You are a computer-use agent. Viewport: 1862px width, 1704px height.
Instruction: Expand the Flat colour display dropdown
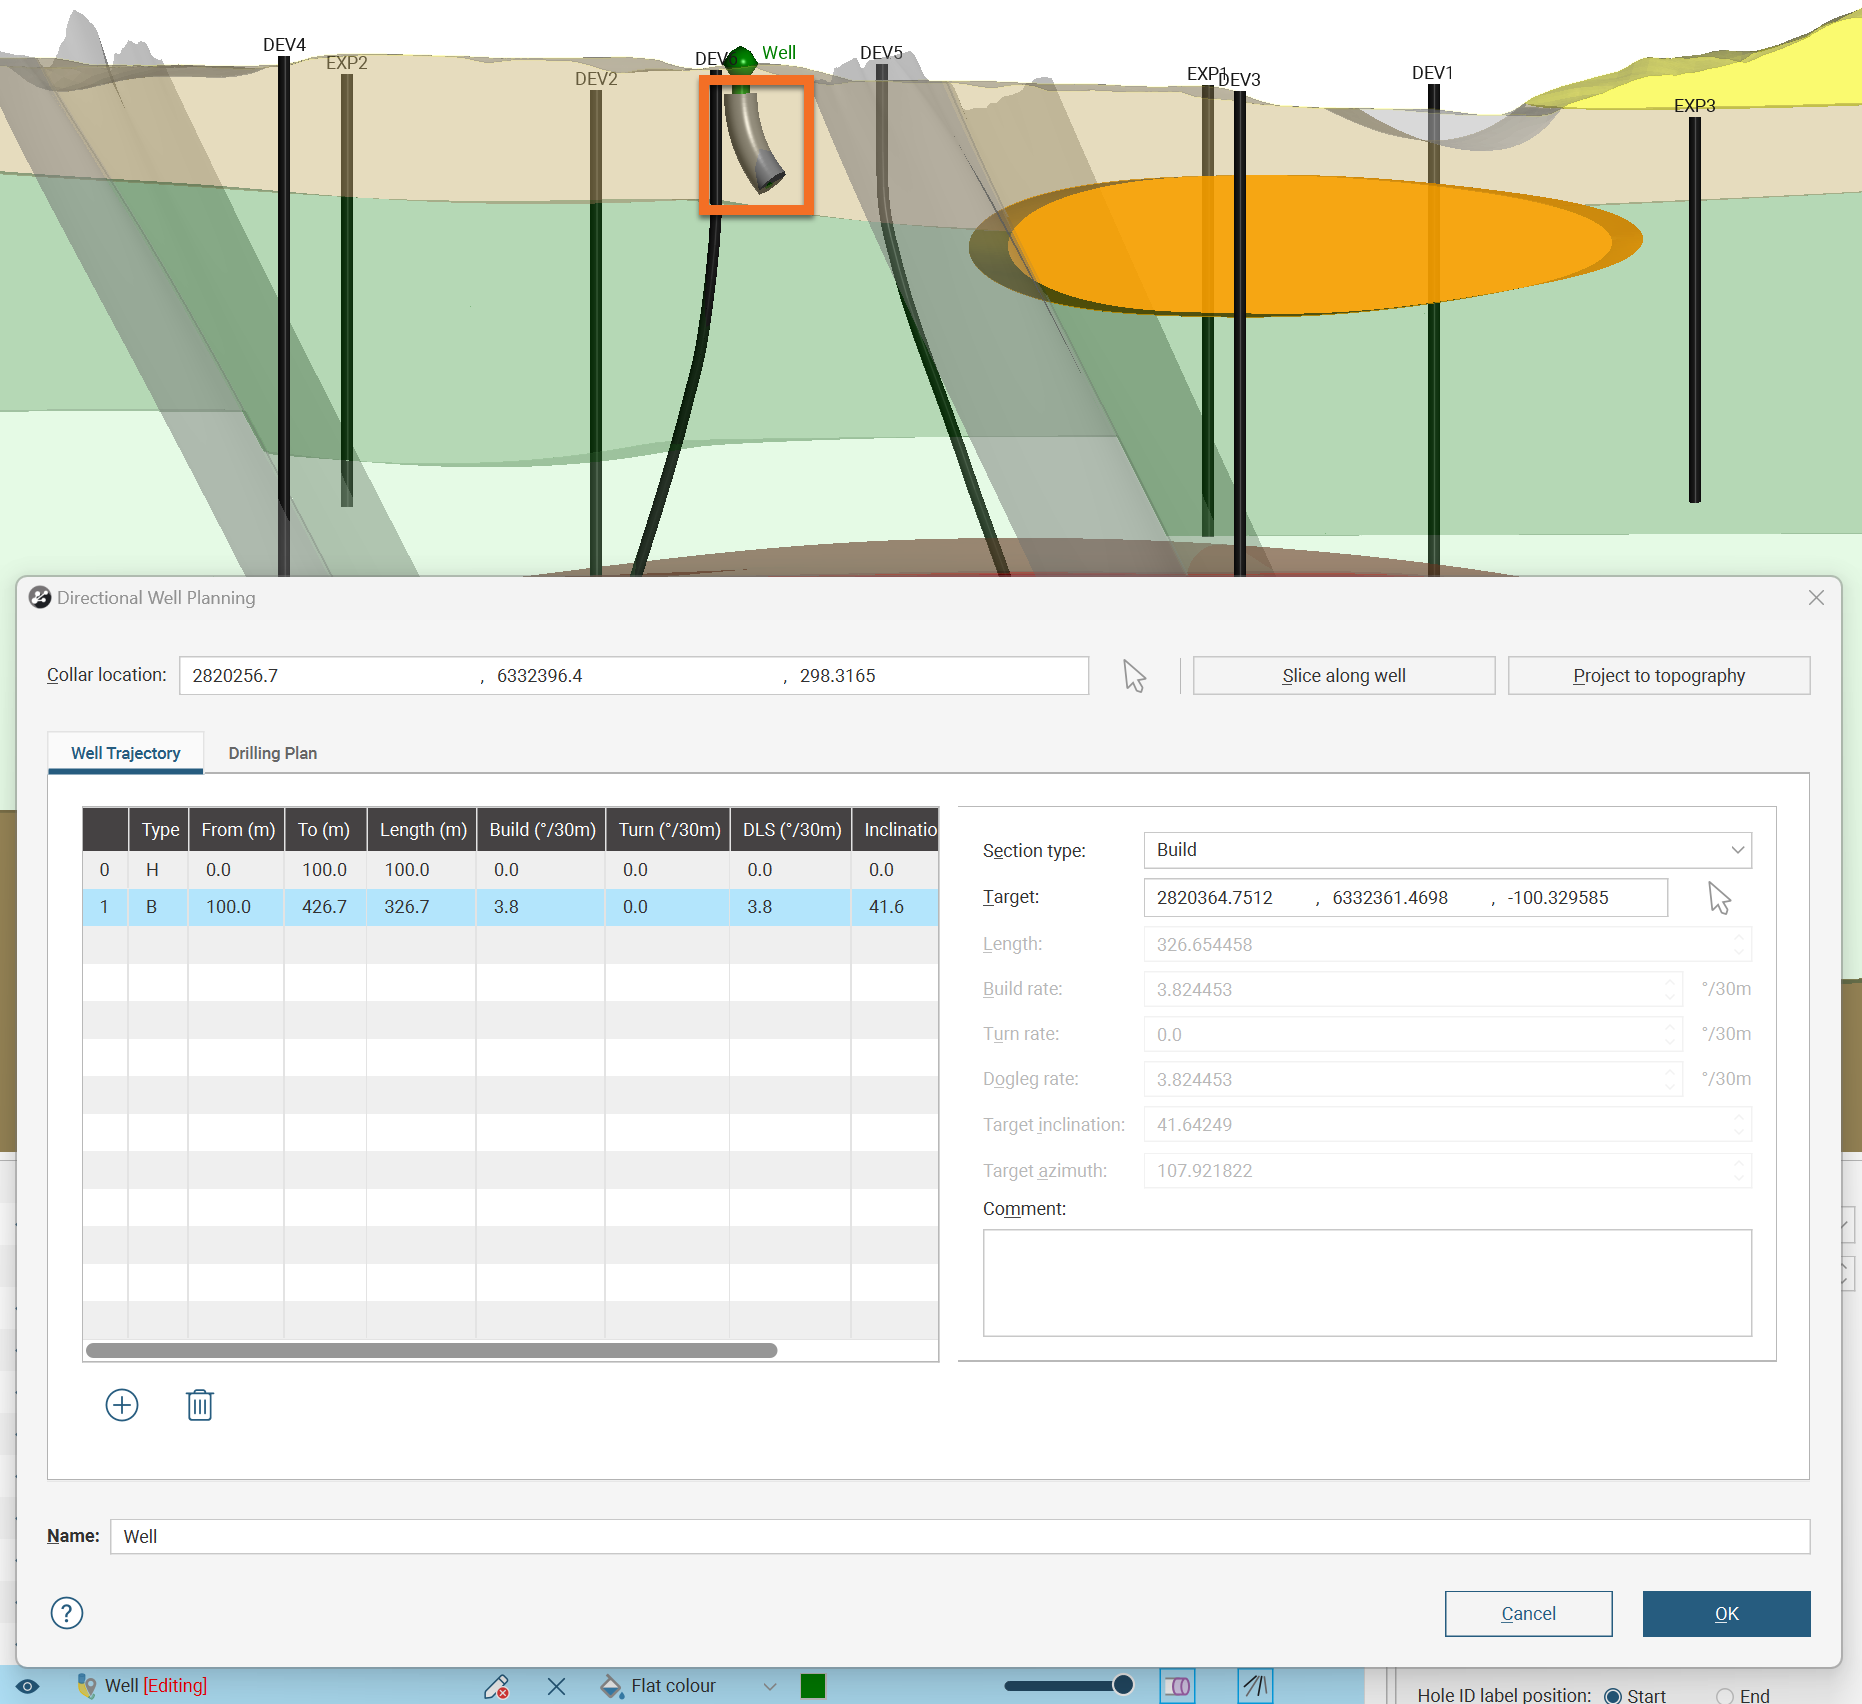[769, 1686]
